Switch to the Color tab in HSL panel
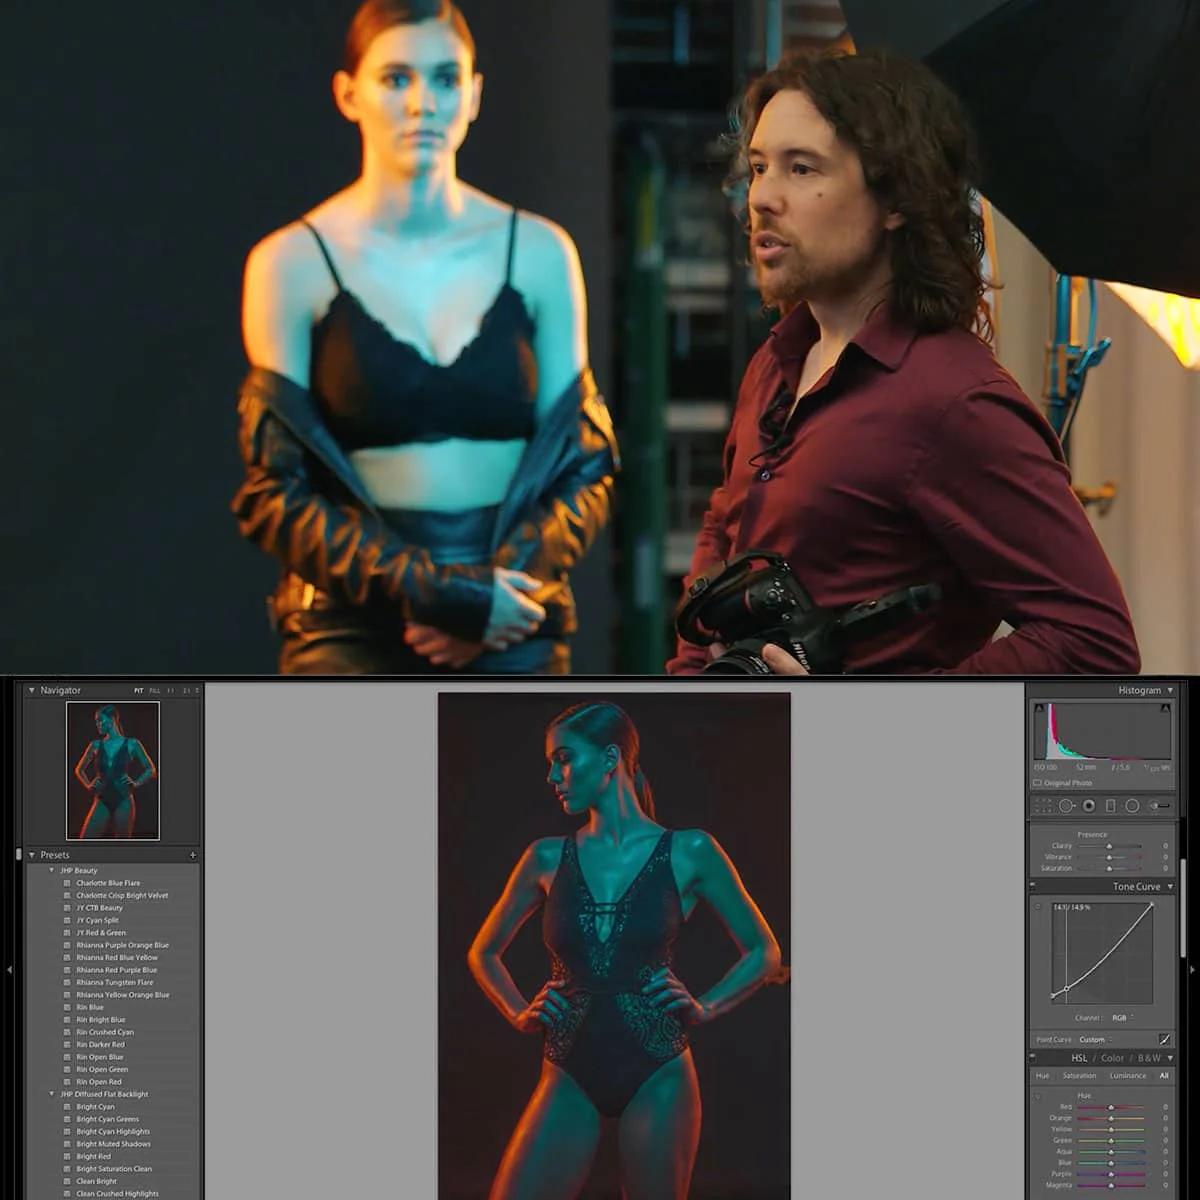Viewport: 1200px width, 1200px height. [1111, 1058]
